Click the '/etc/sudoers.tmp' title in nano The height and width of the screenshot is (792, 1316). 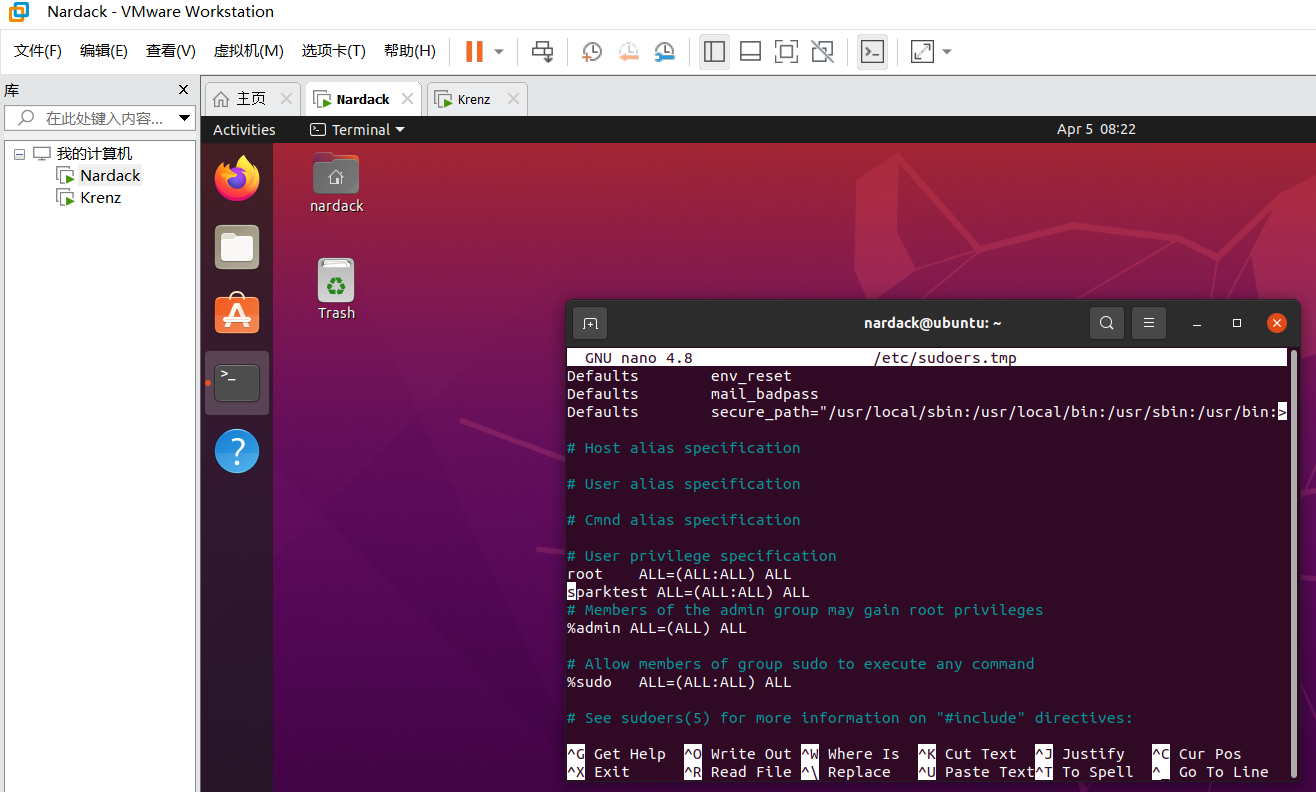pyautogui.click(x=945, y=358)
